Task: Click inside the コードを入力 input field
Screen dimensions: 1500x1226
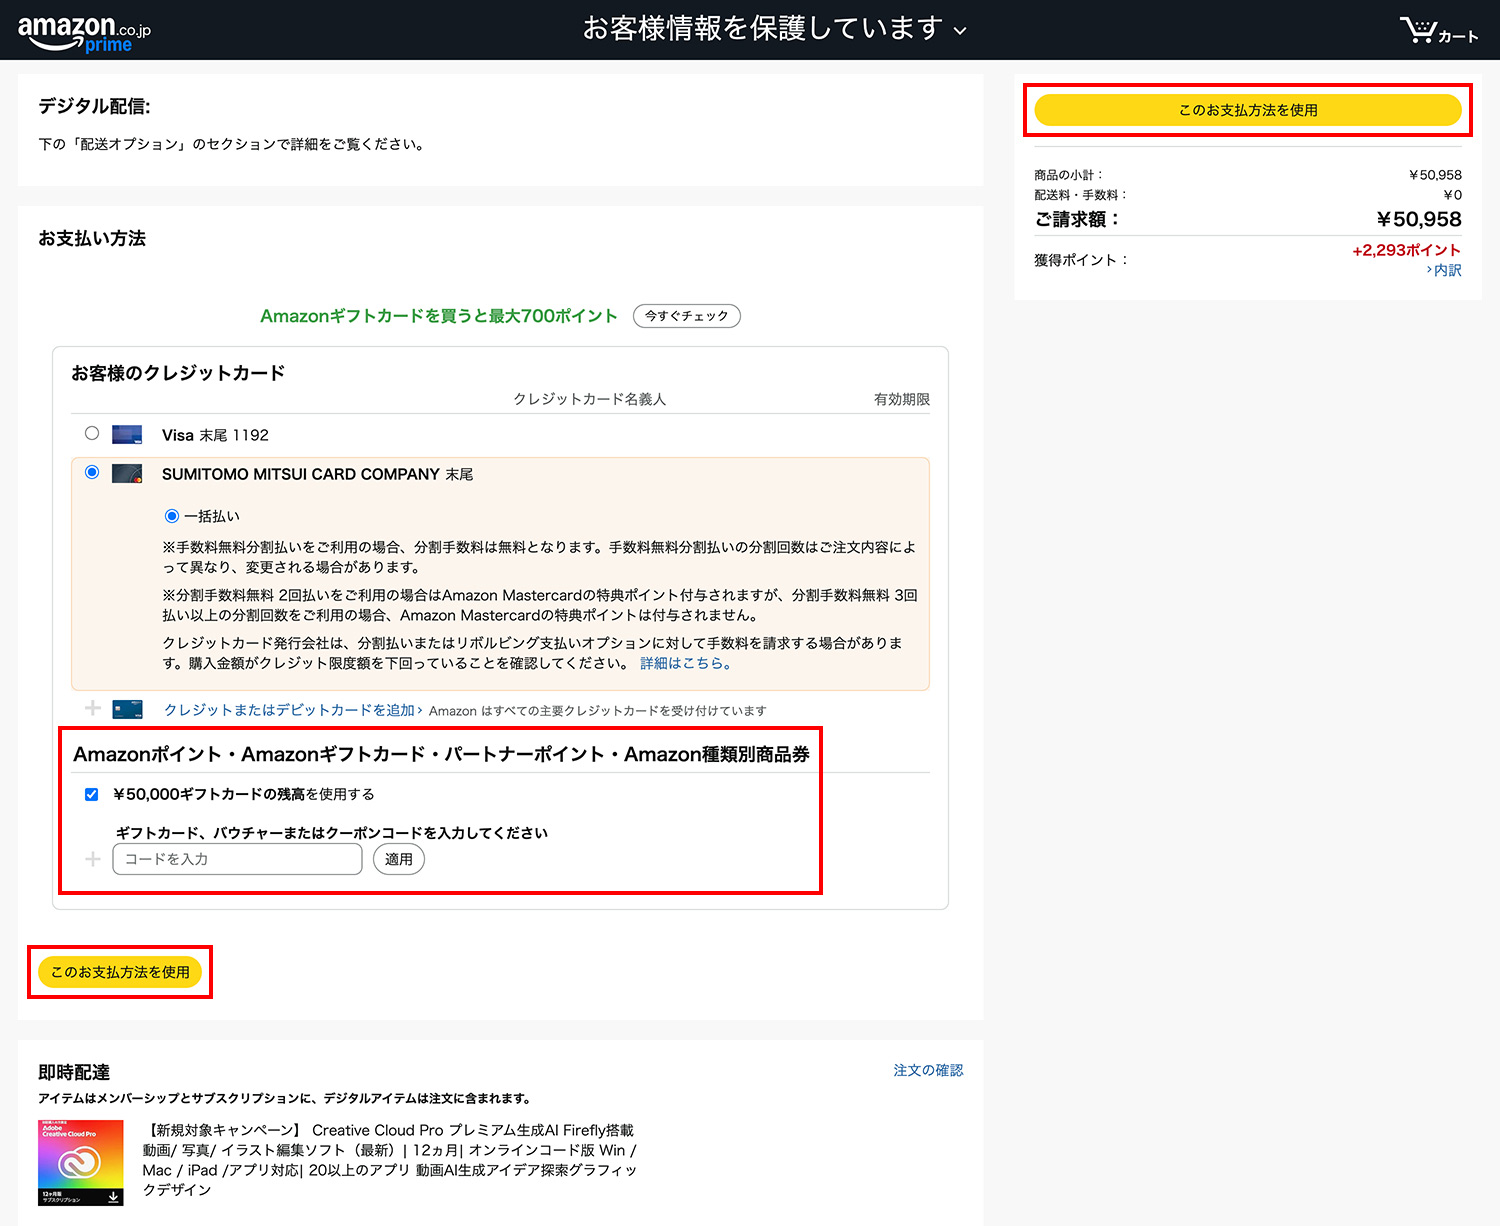Action: point(236,858)
